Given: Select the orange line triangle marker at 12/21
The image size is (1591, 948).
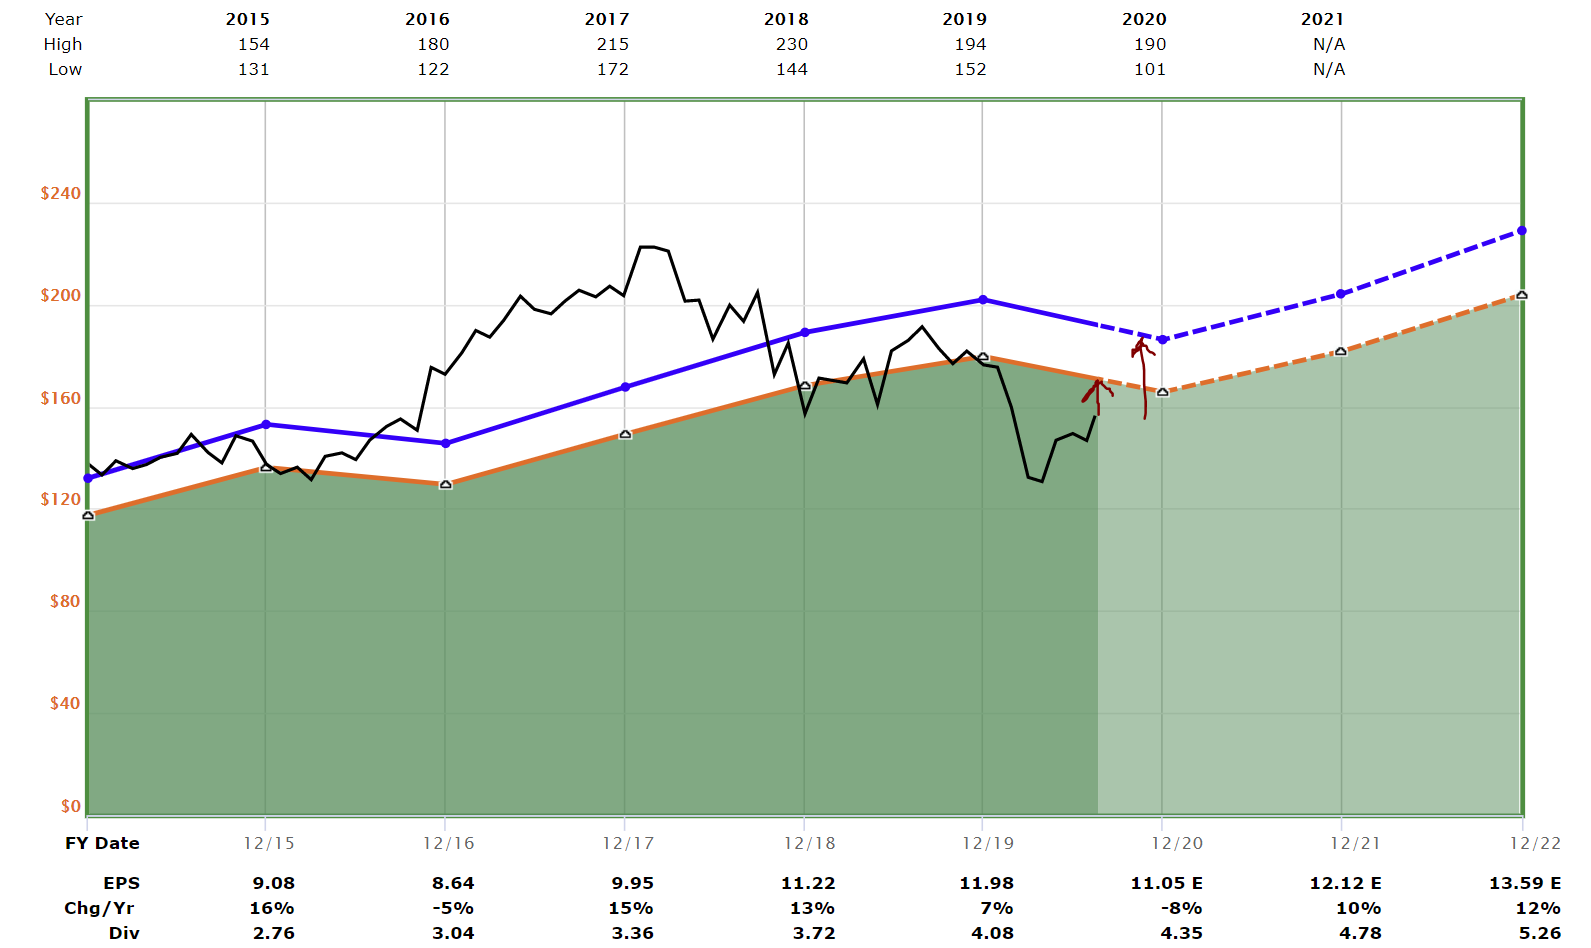Looking at the screenshot, I should (1341, 352).
